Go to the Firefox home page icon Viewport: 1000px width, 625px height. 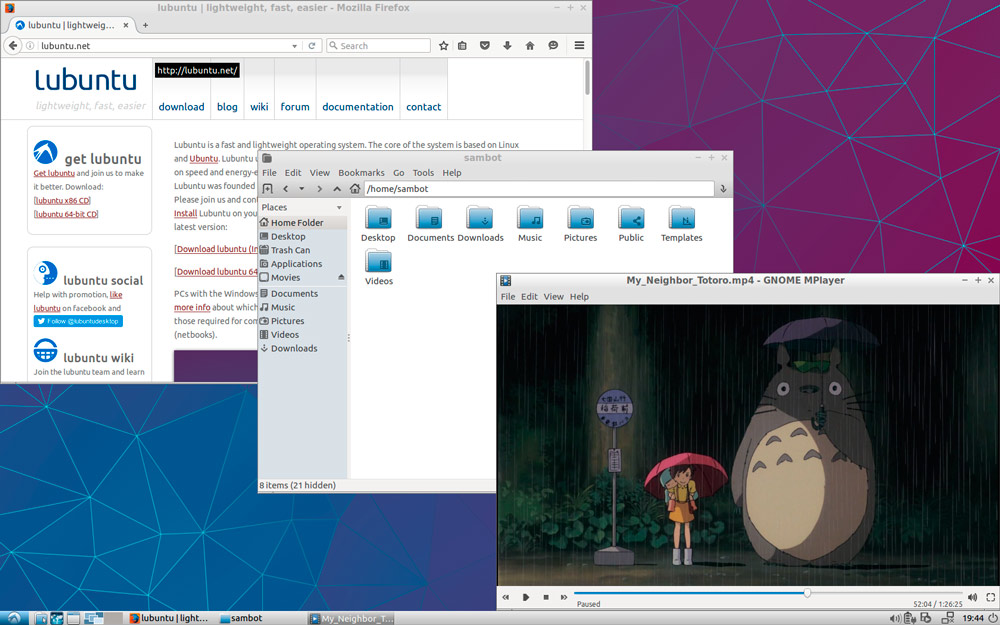[x=529, y=46]
